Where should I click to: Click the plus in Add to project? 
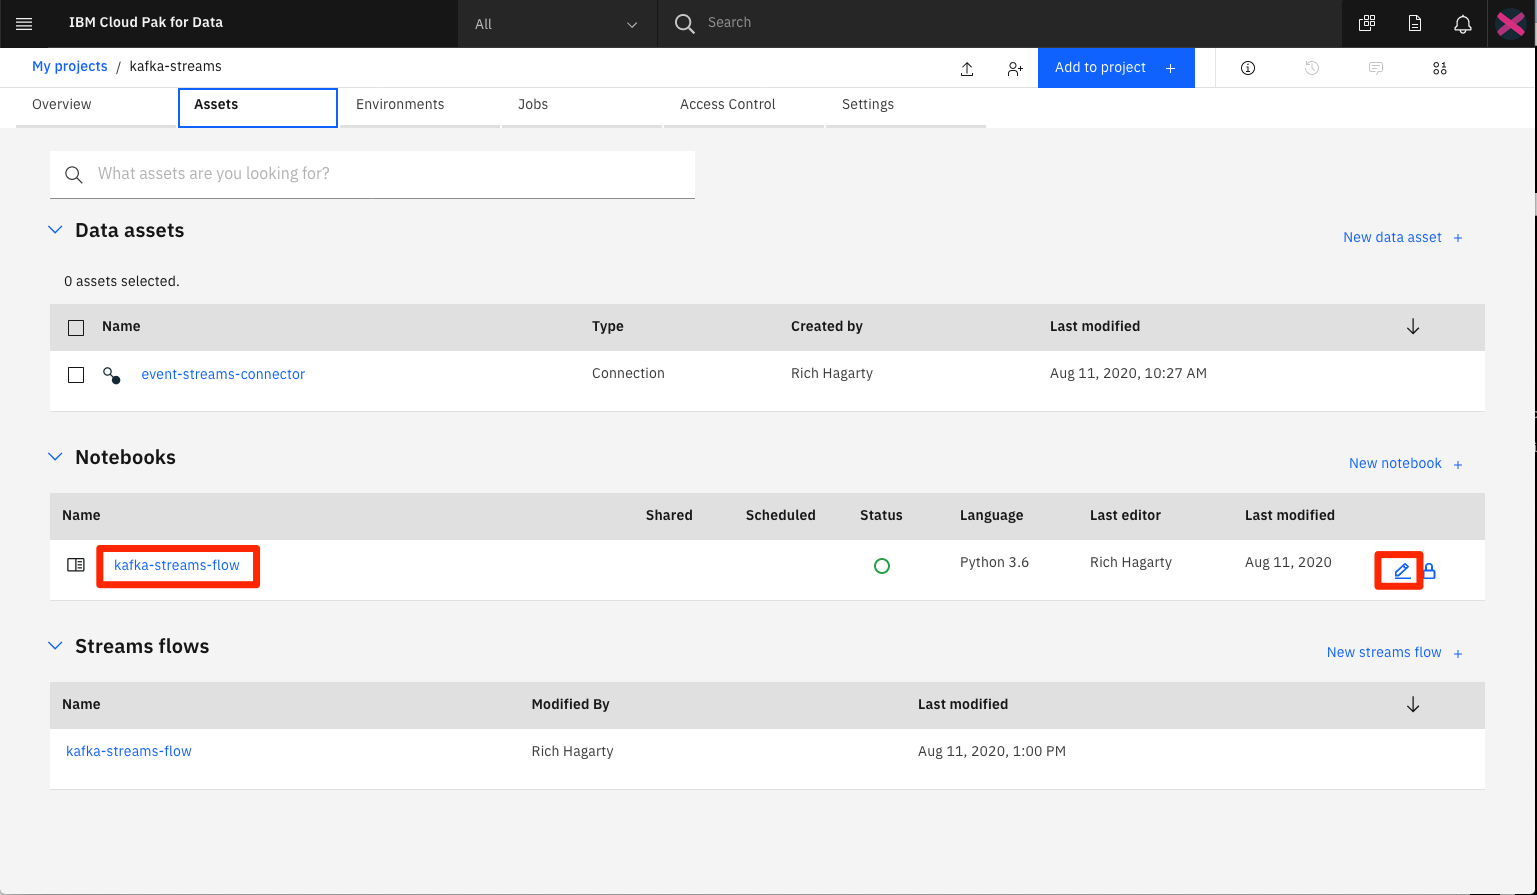coord(1170,68)
